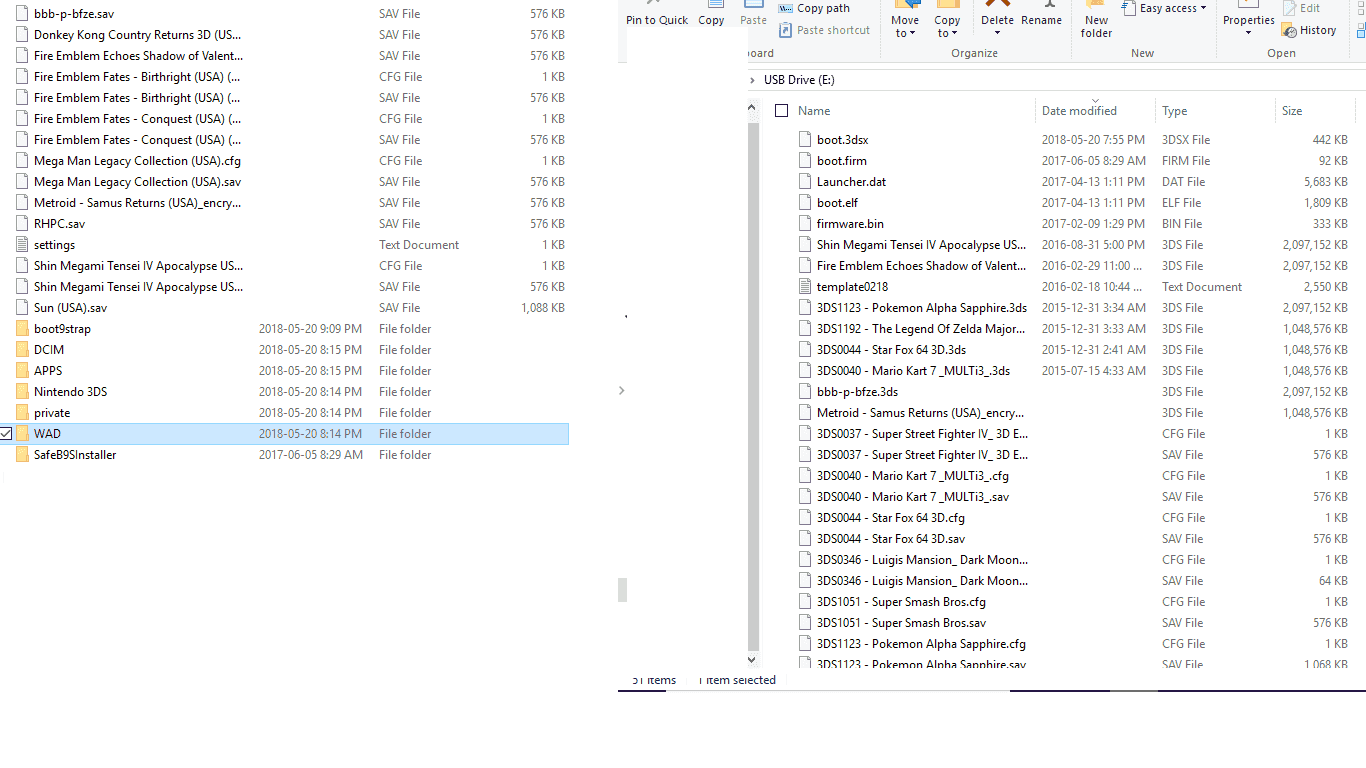Click the size value "5,683 KB"

click(x=1326, y=182)
